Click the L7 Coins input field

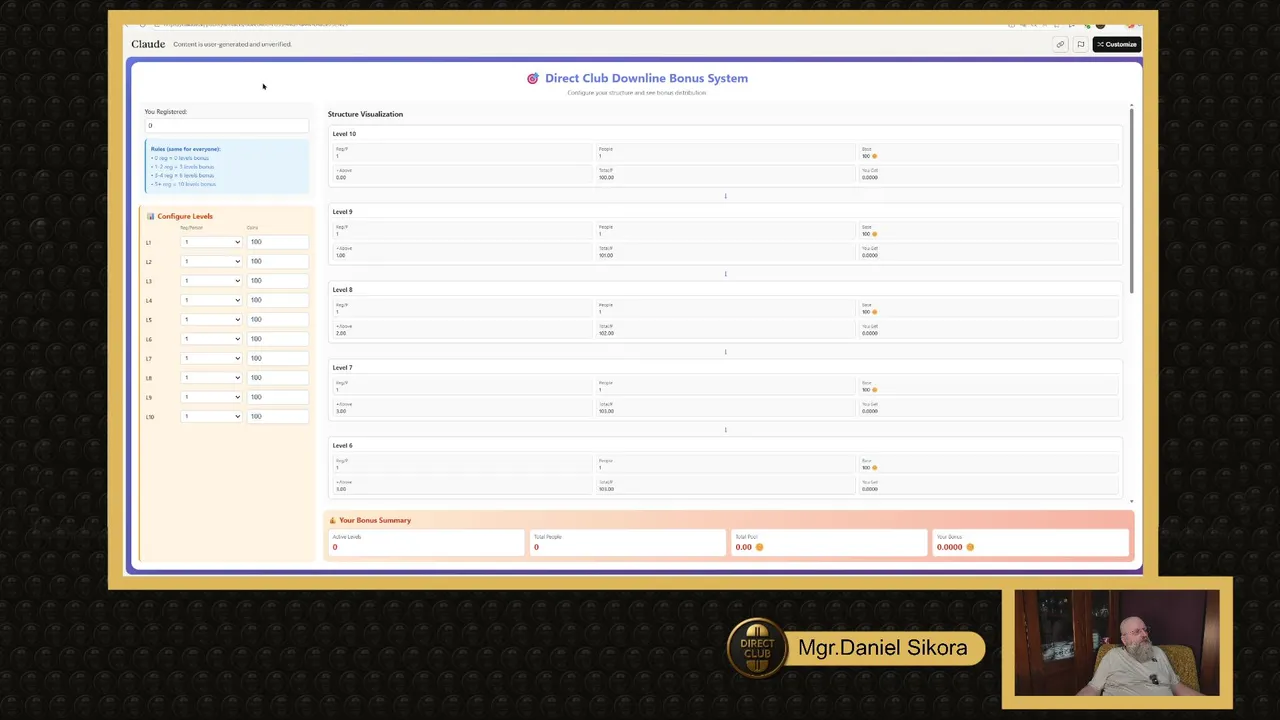pos(278,358)
